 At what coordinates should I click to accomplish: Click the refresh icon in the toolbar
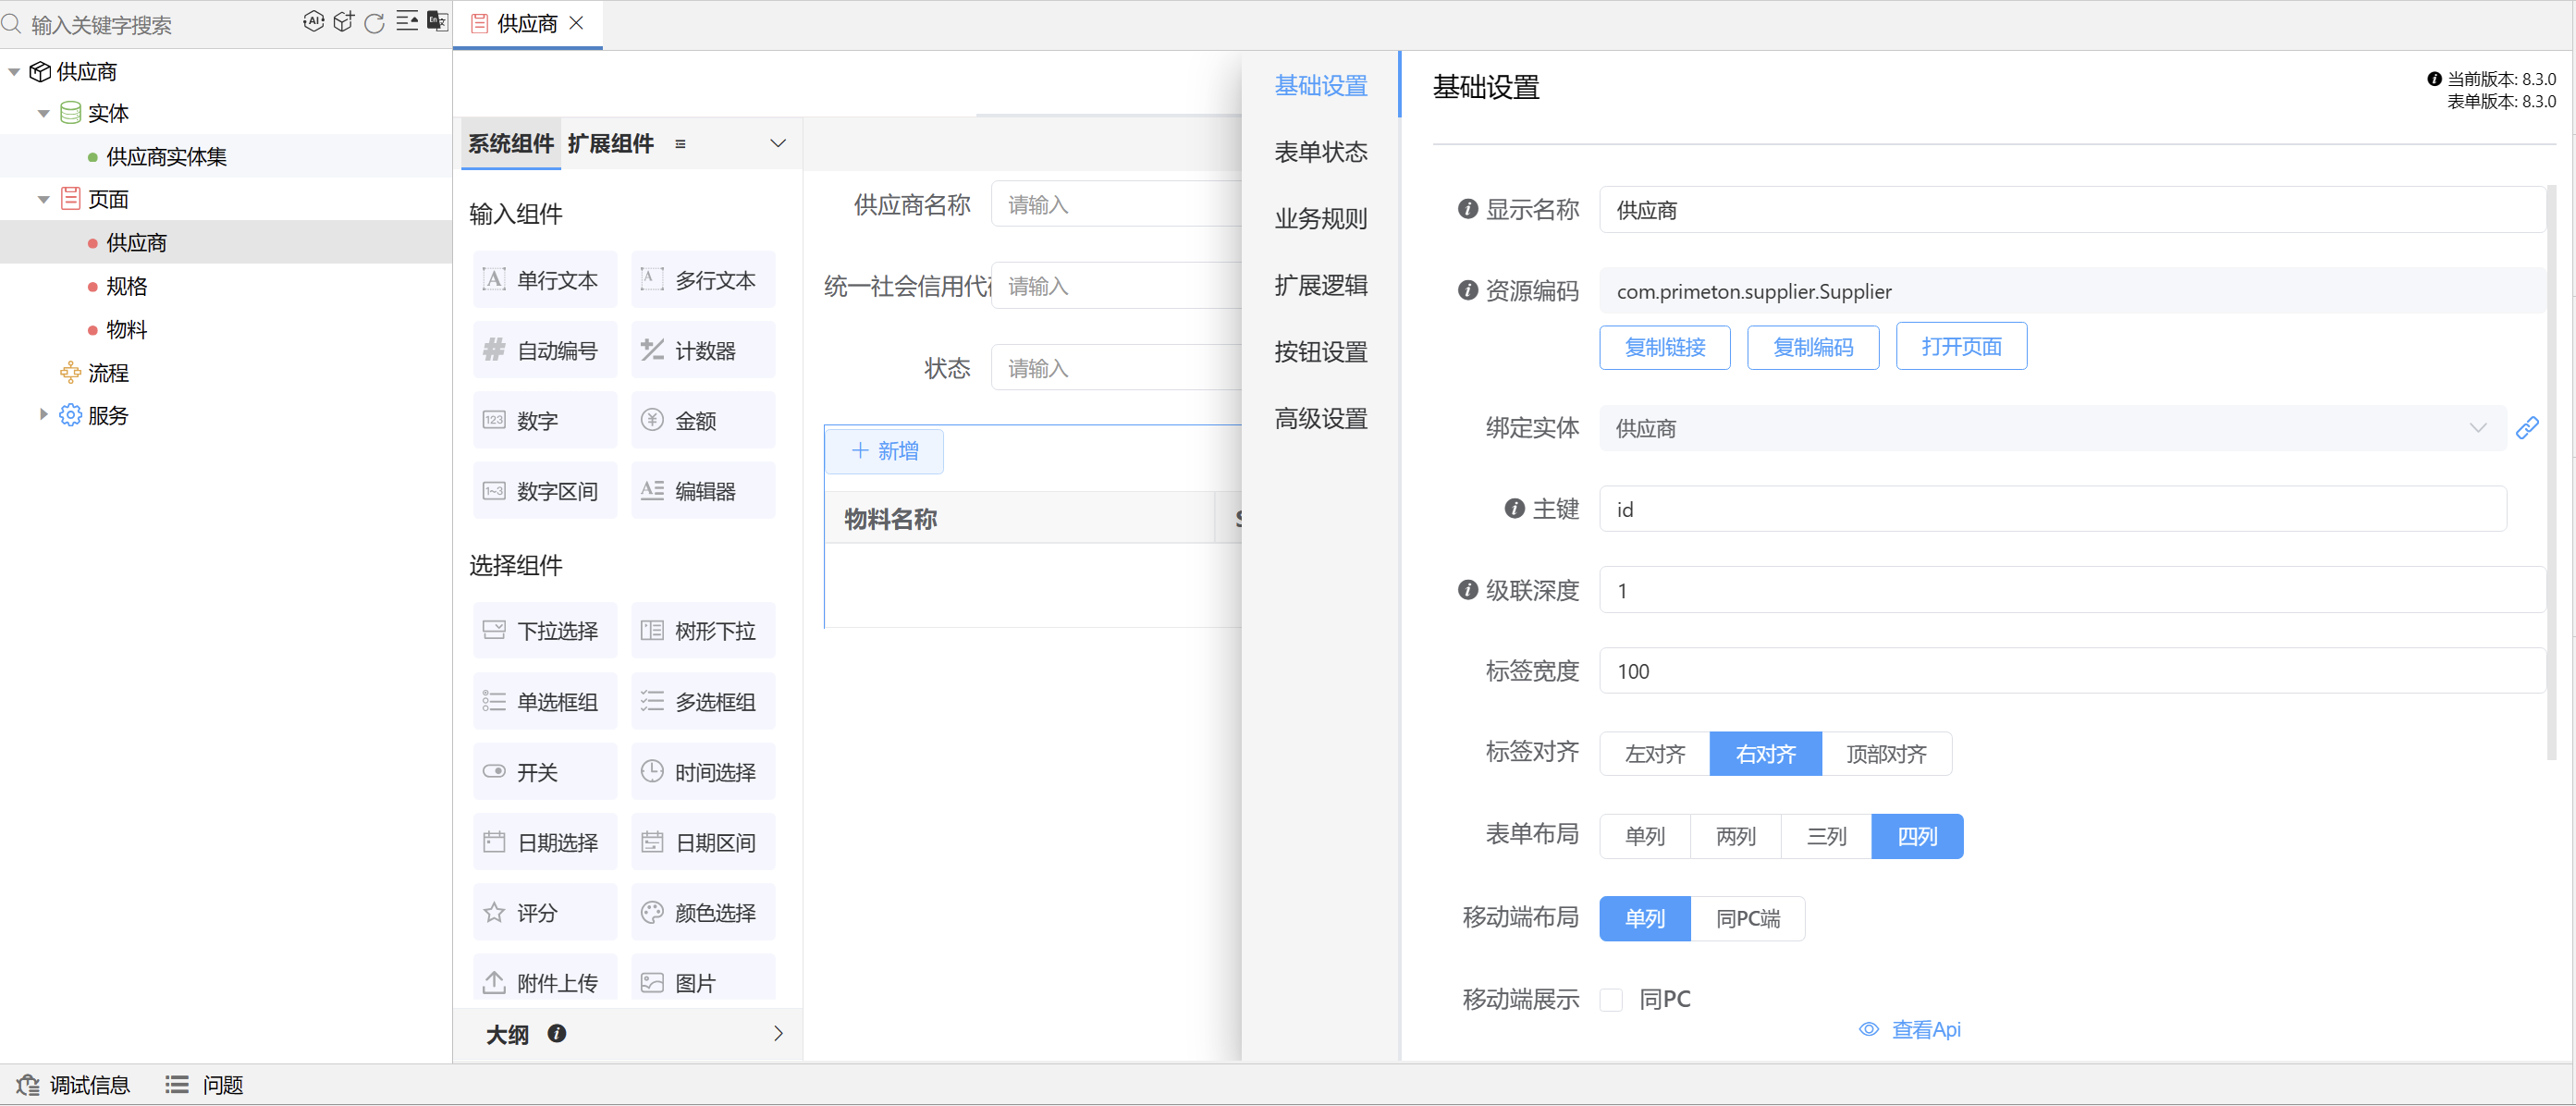tap(374, 21)
